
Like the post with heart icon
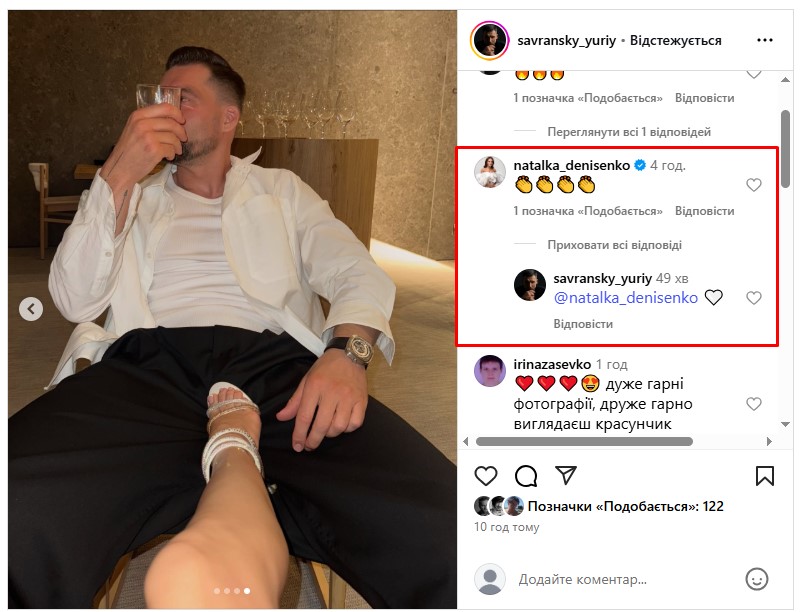coord(486,476)
